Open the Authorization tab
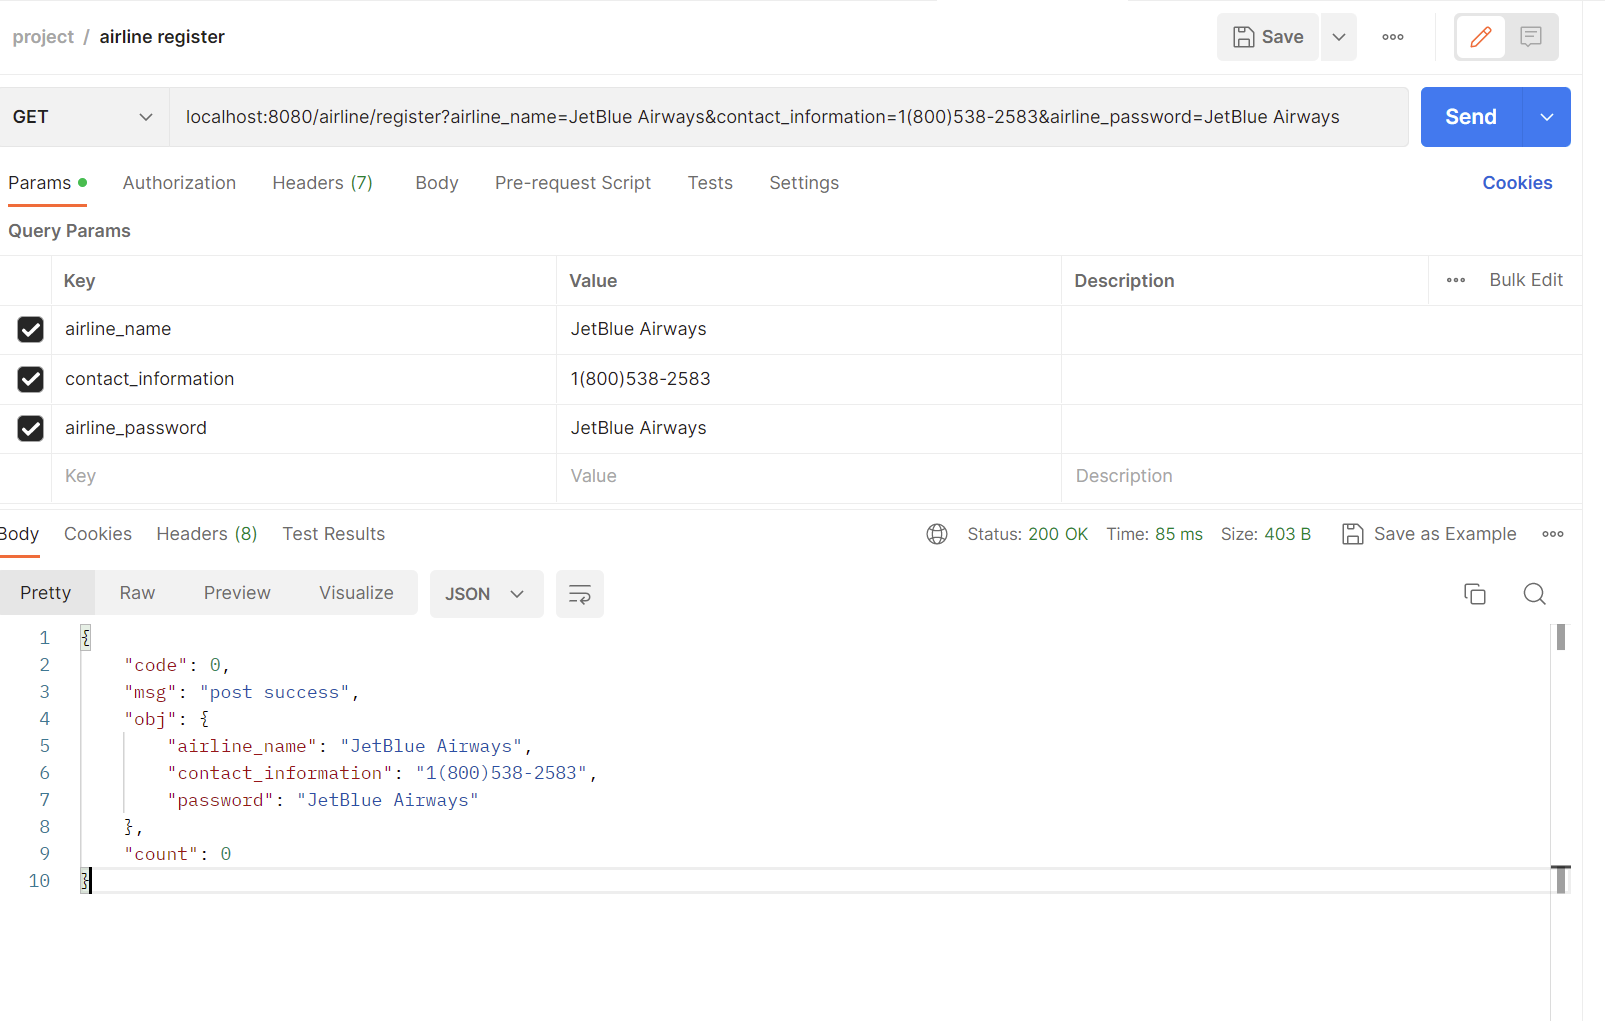 point(179,183)
